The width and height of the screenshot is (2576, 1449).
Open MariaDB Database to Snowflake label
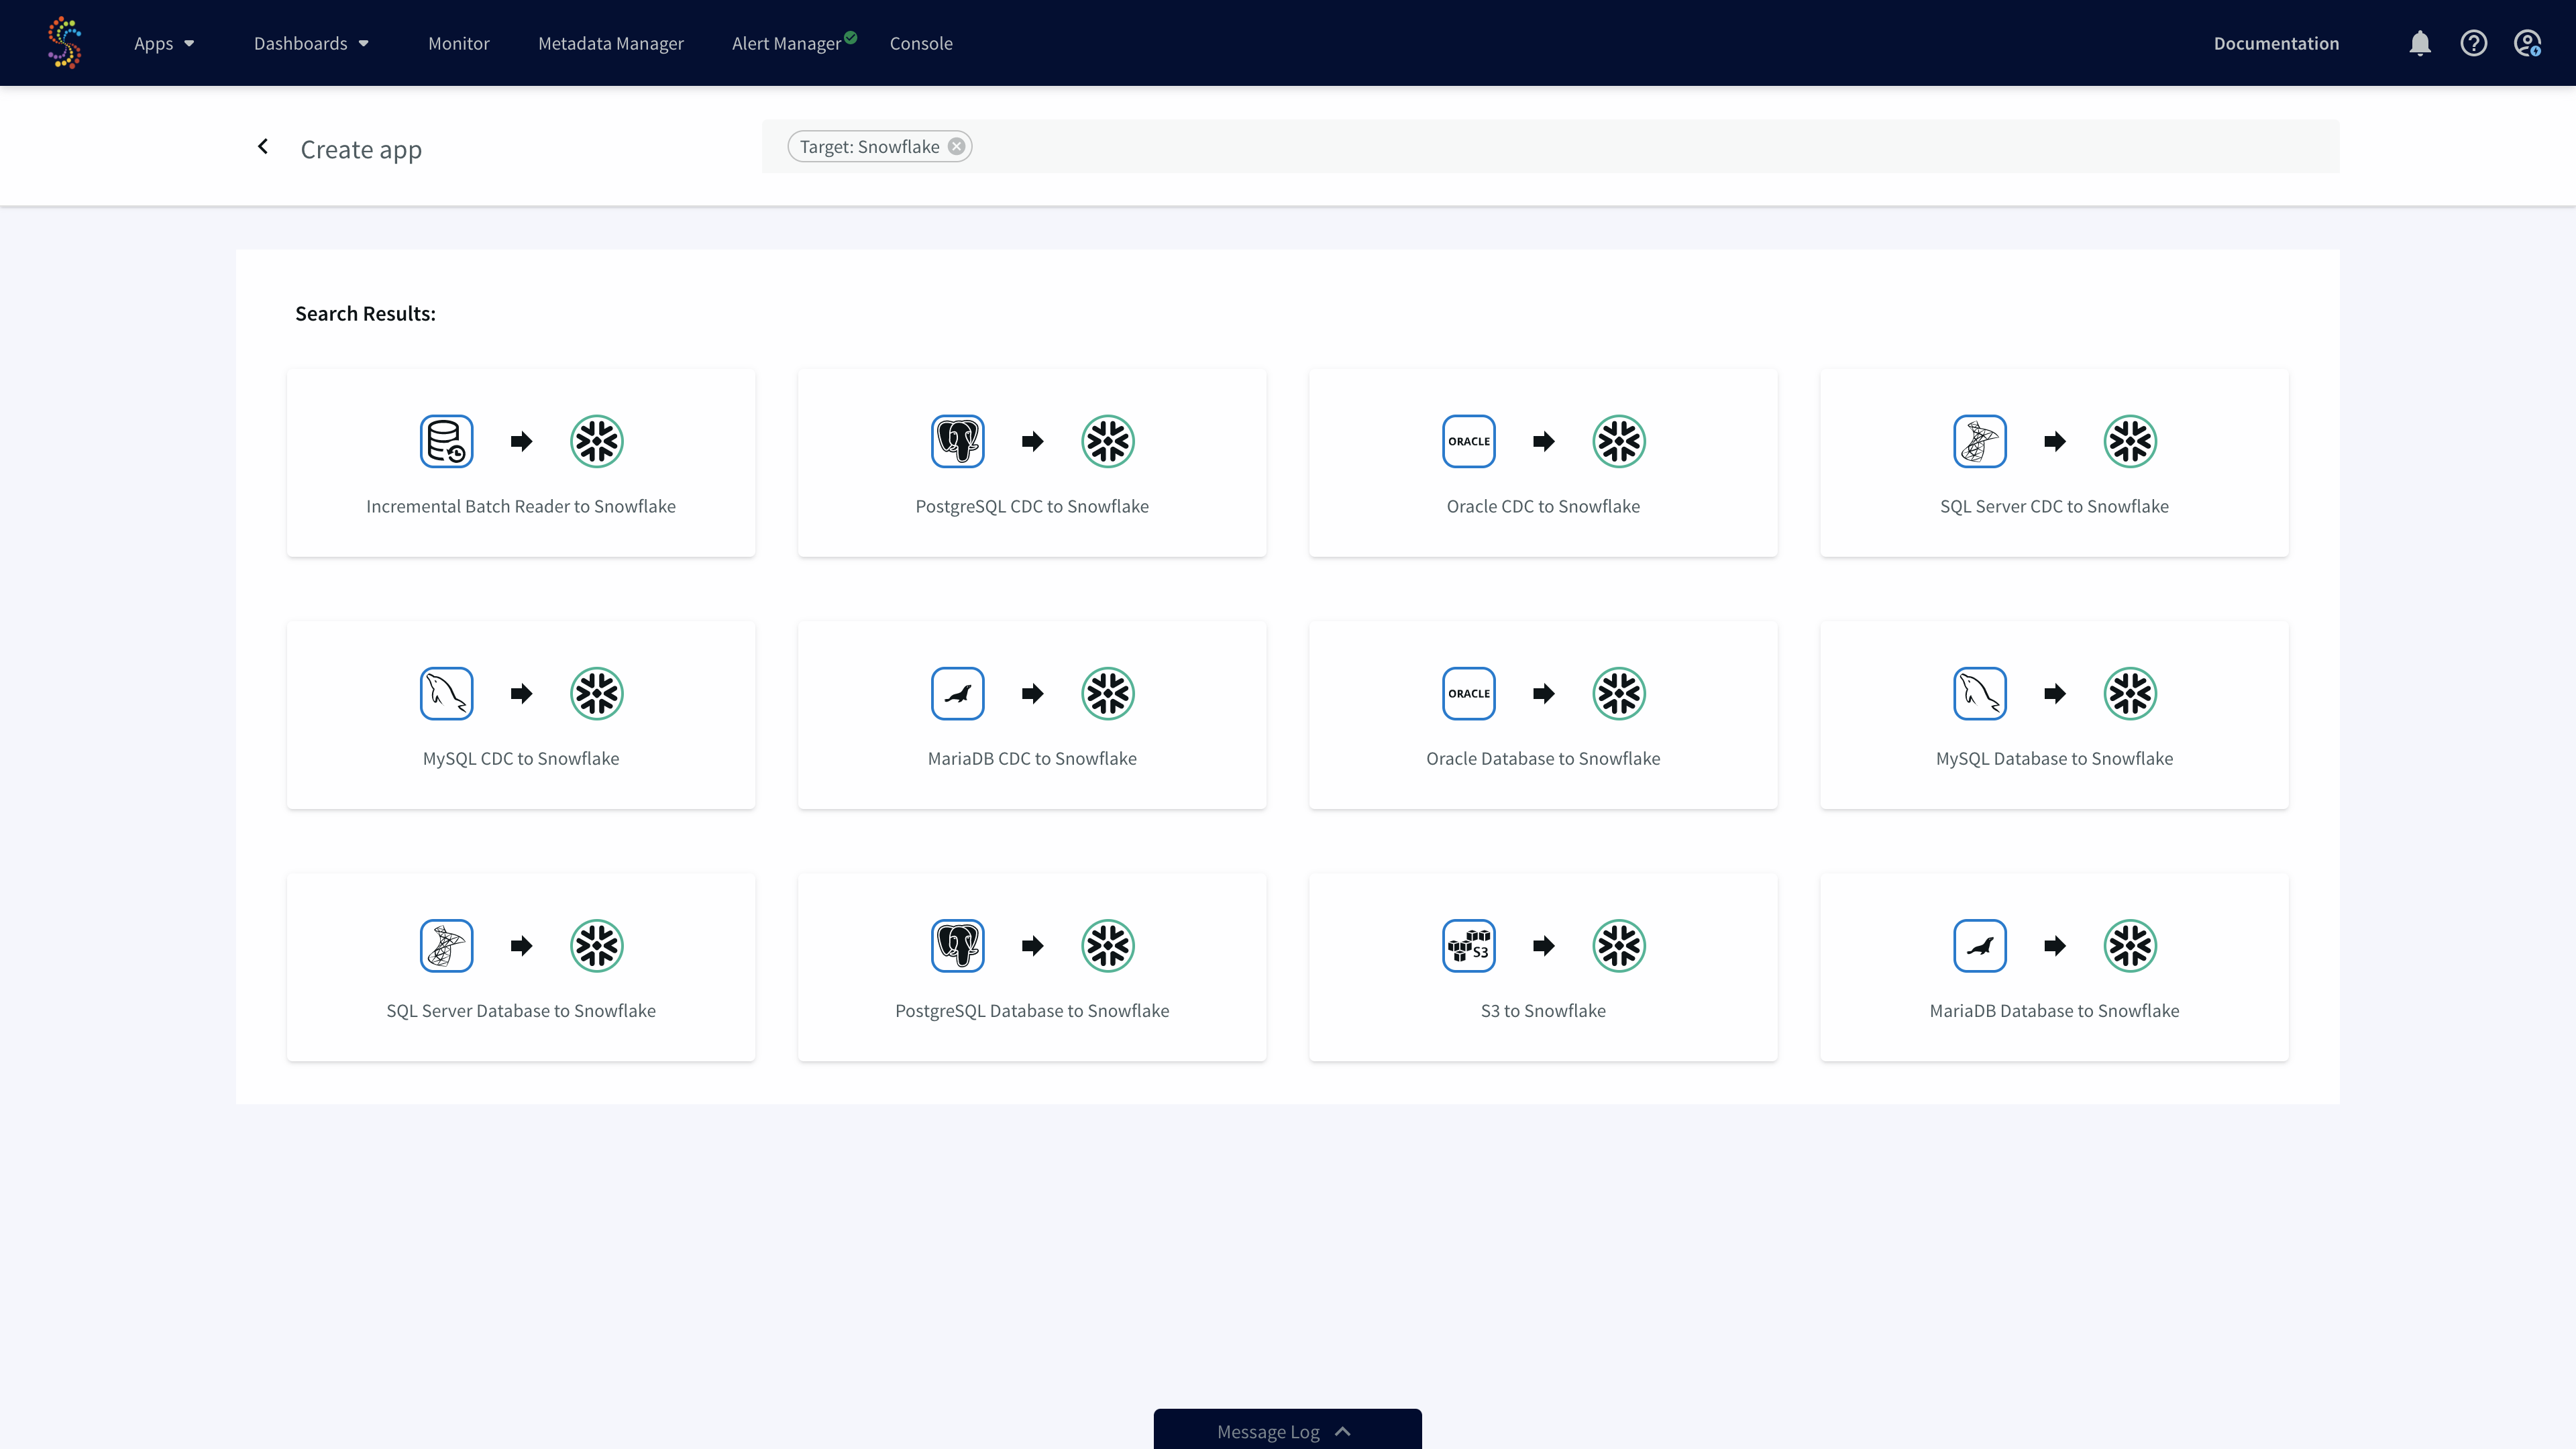(x=2054, y=1010)
